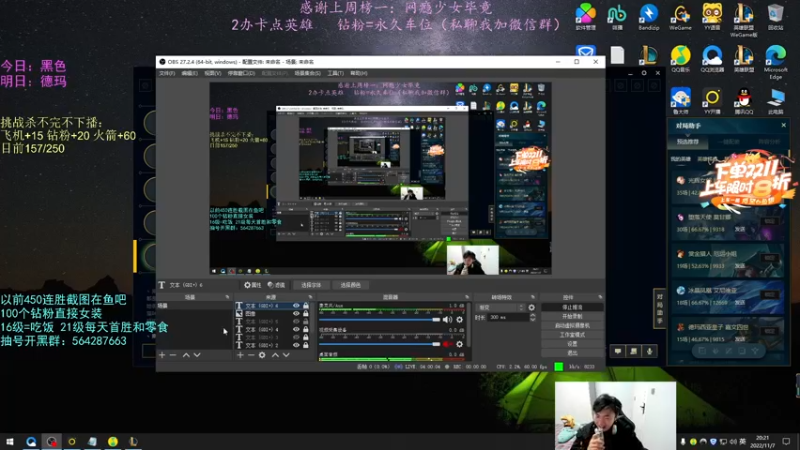The image size is (800, 450).
Task: Move source down arrow
Action: click(286, 355)
